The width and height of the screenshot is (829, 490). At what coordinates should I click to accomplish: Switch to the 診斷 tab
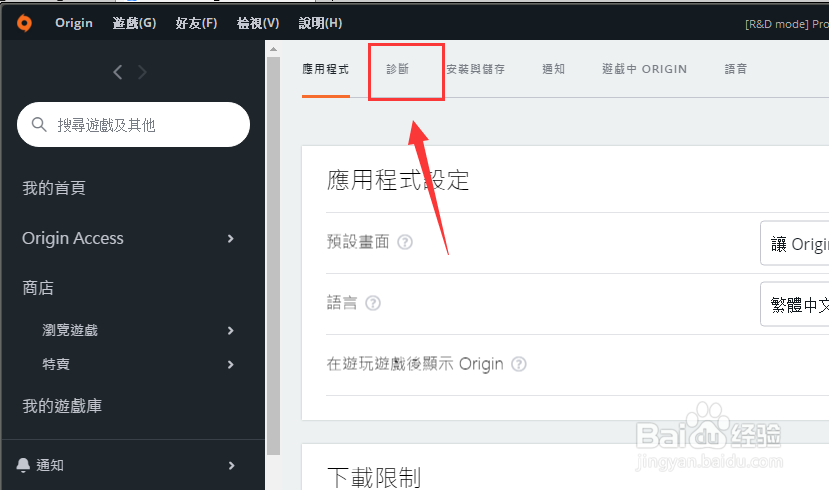click(x=398, y=69)
